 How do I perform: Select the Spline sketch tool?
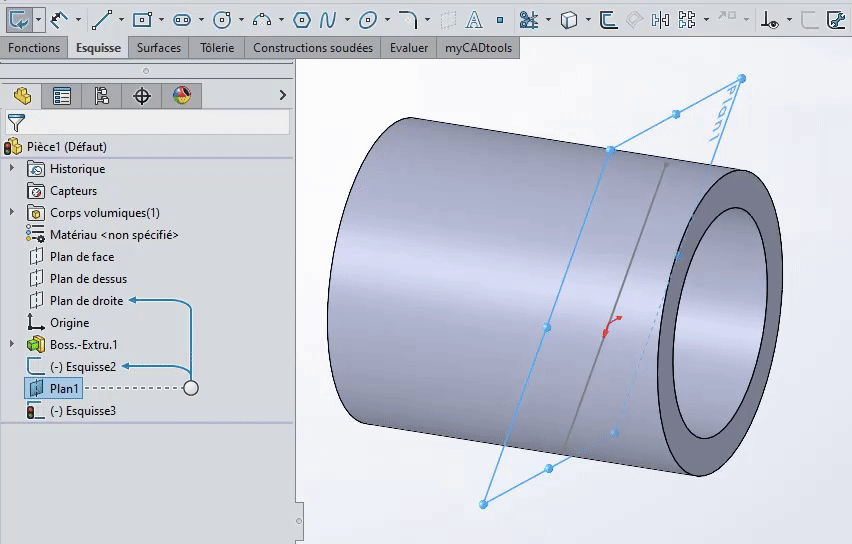[328, 20]
